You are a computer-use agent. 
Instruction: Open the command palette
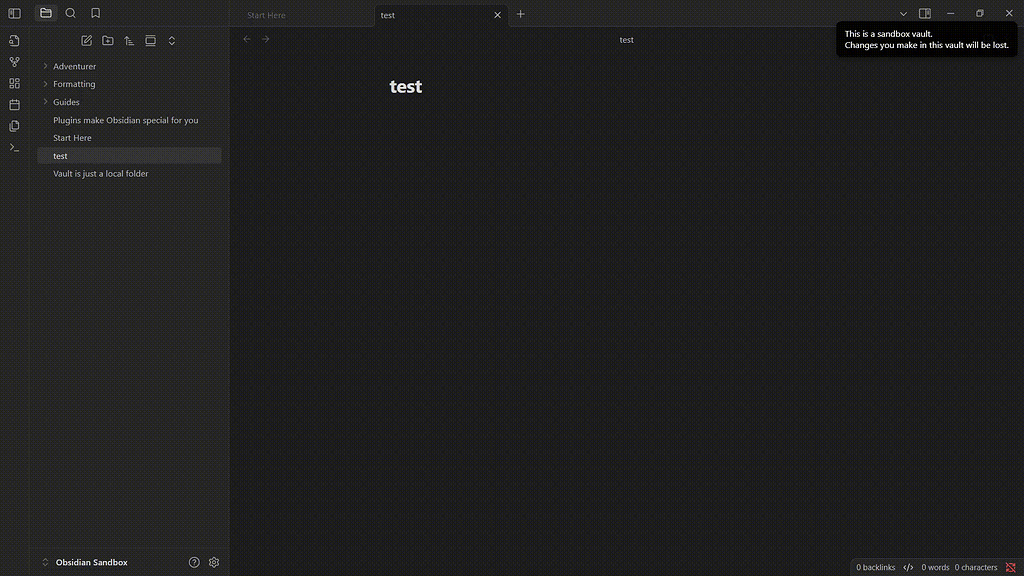point(14,147)
